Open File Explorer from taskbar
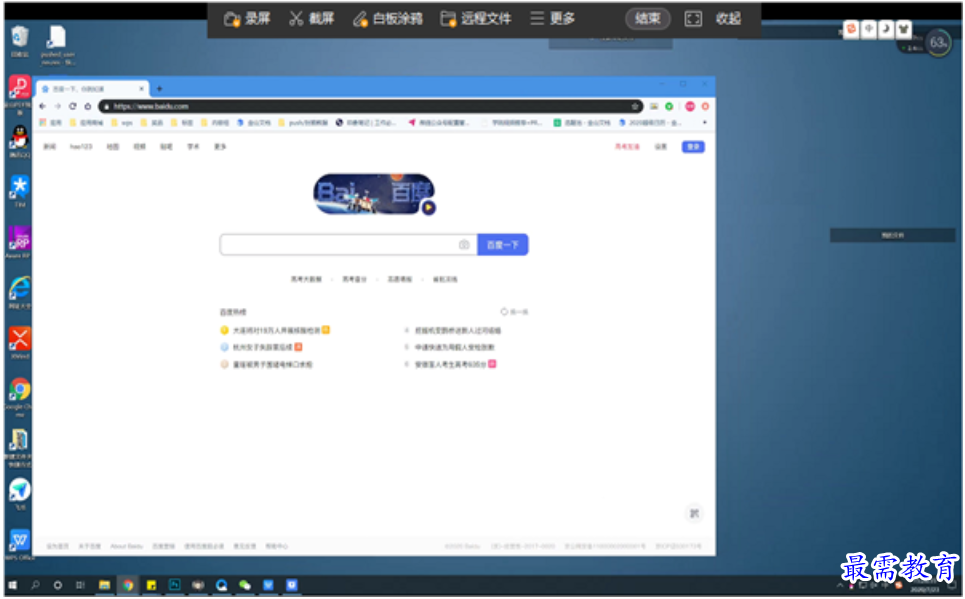This screenshot has height=599, width=965. 104,585
